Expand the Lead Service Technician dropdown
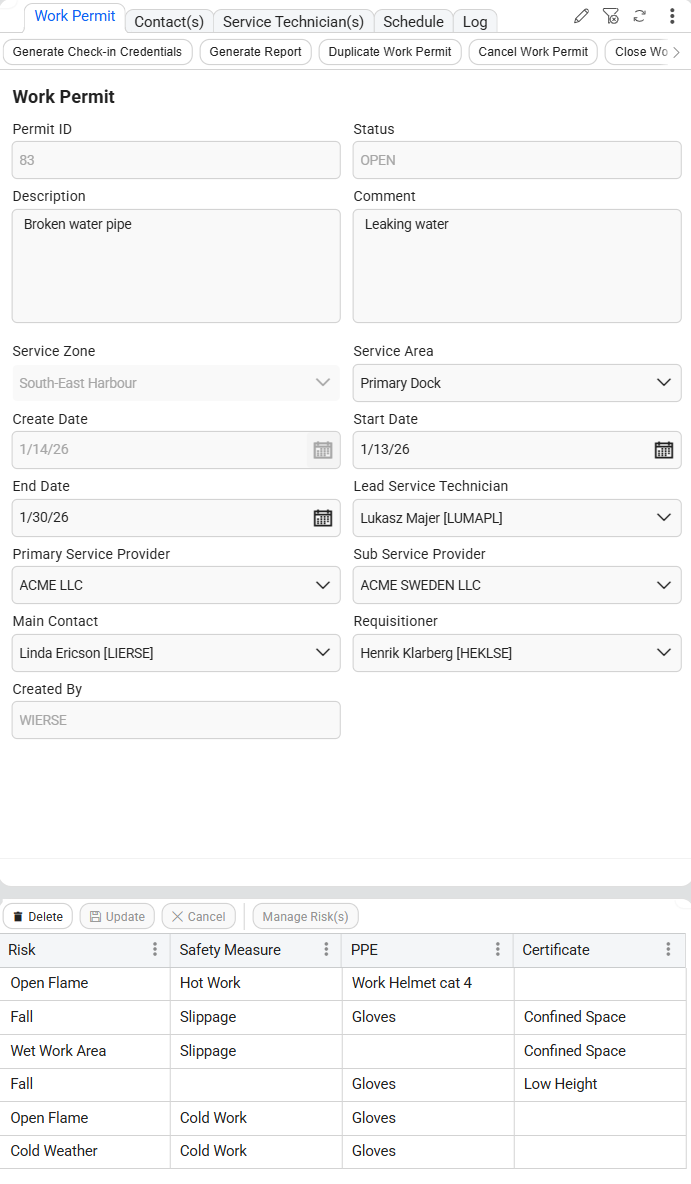This screenshot has height=1184, width=691. click(x=663, y=518)
